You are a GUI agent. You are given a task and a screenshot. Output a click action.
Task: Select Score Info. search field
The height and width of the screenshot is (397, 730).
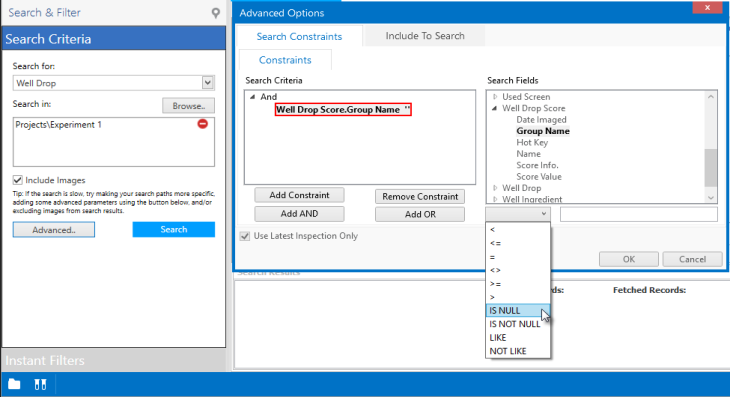(x=537, y=165)
